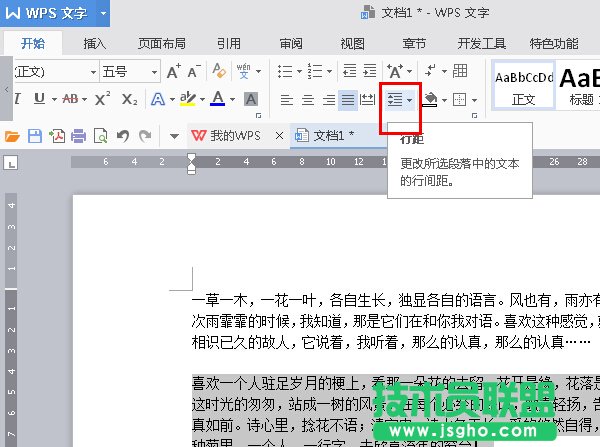Click the clear formatting eraser icon
The height and width of the screenshot is (447, 600).
pos(220,71)
